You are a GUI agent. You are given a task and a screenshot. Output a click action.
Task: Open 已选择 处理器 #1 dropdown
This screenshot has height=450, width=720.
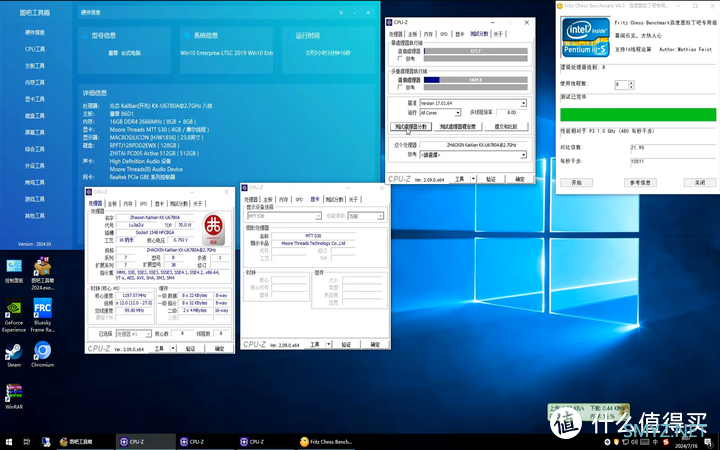pyautogui.click(x=134, y=334)
